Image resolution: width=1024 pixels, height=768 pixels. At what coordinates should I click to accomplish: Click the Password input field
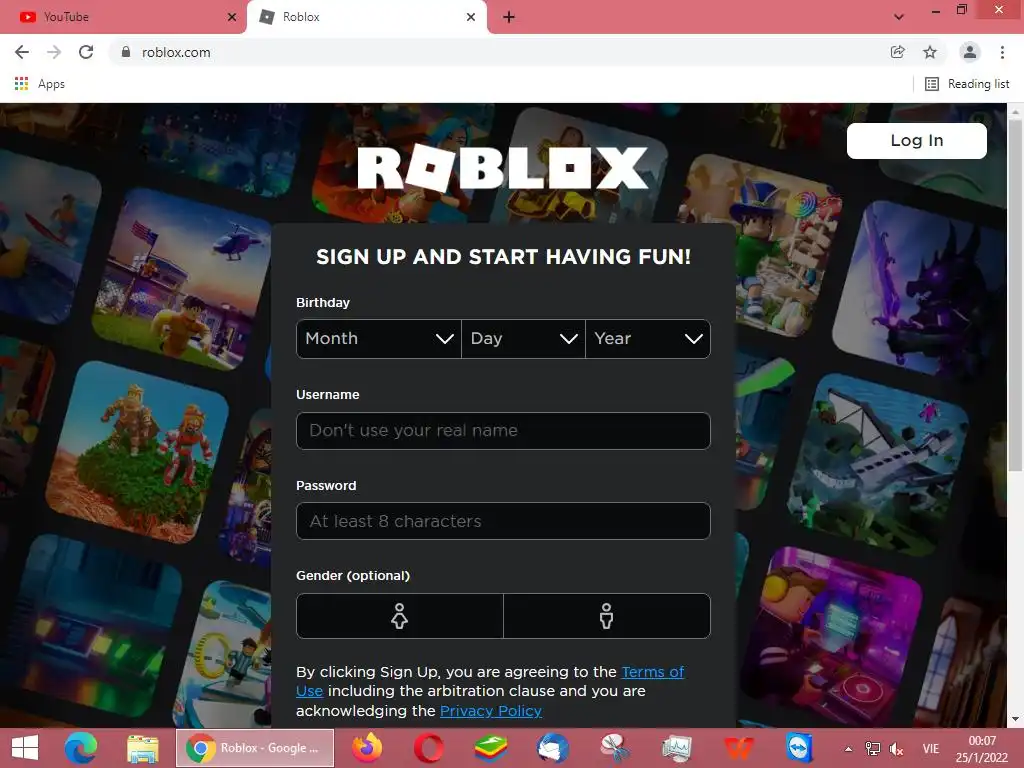pos(503,521)
